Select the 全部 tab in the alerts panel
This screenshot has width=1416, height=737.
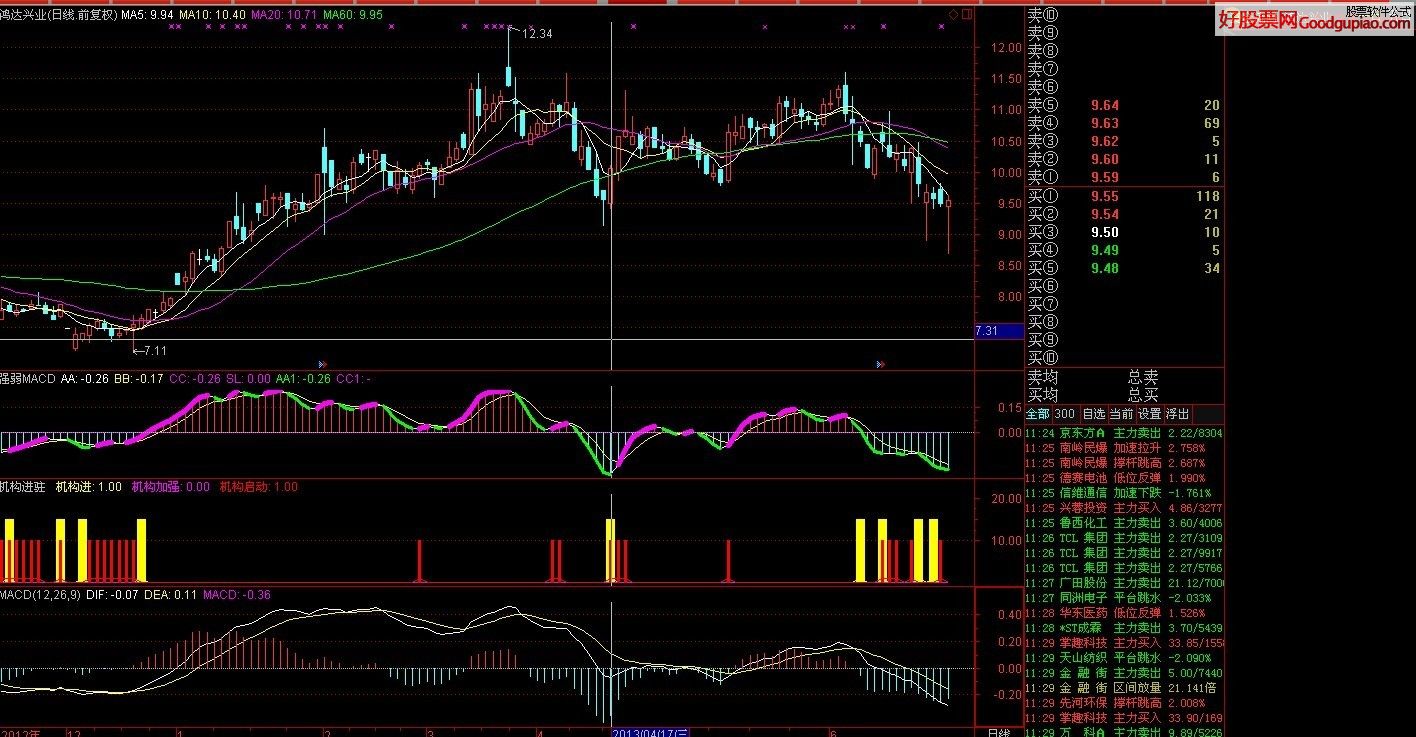tap(1038, 414)
